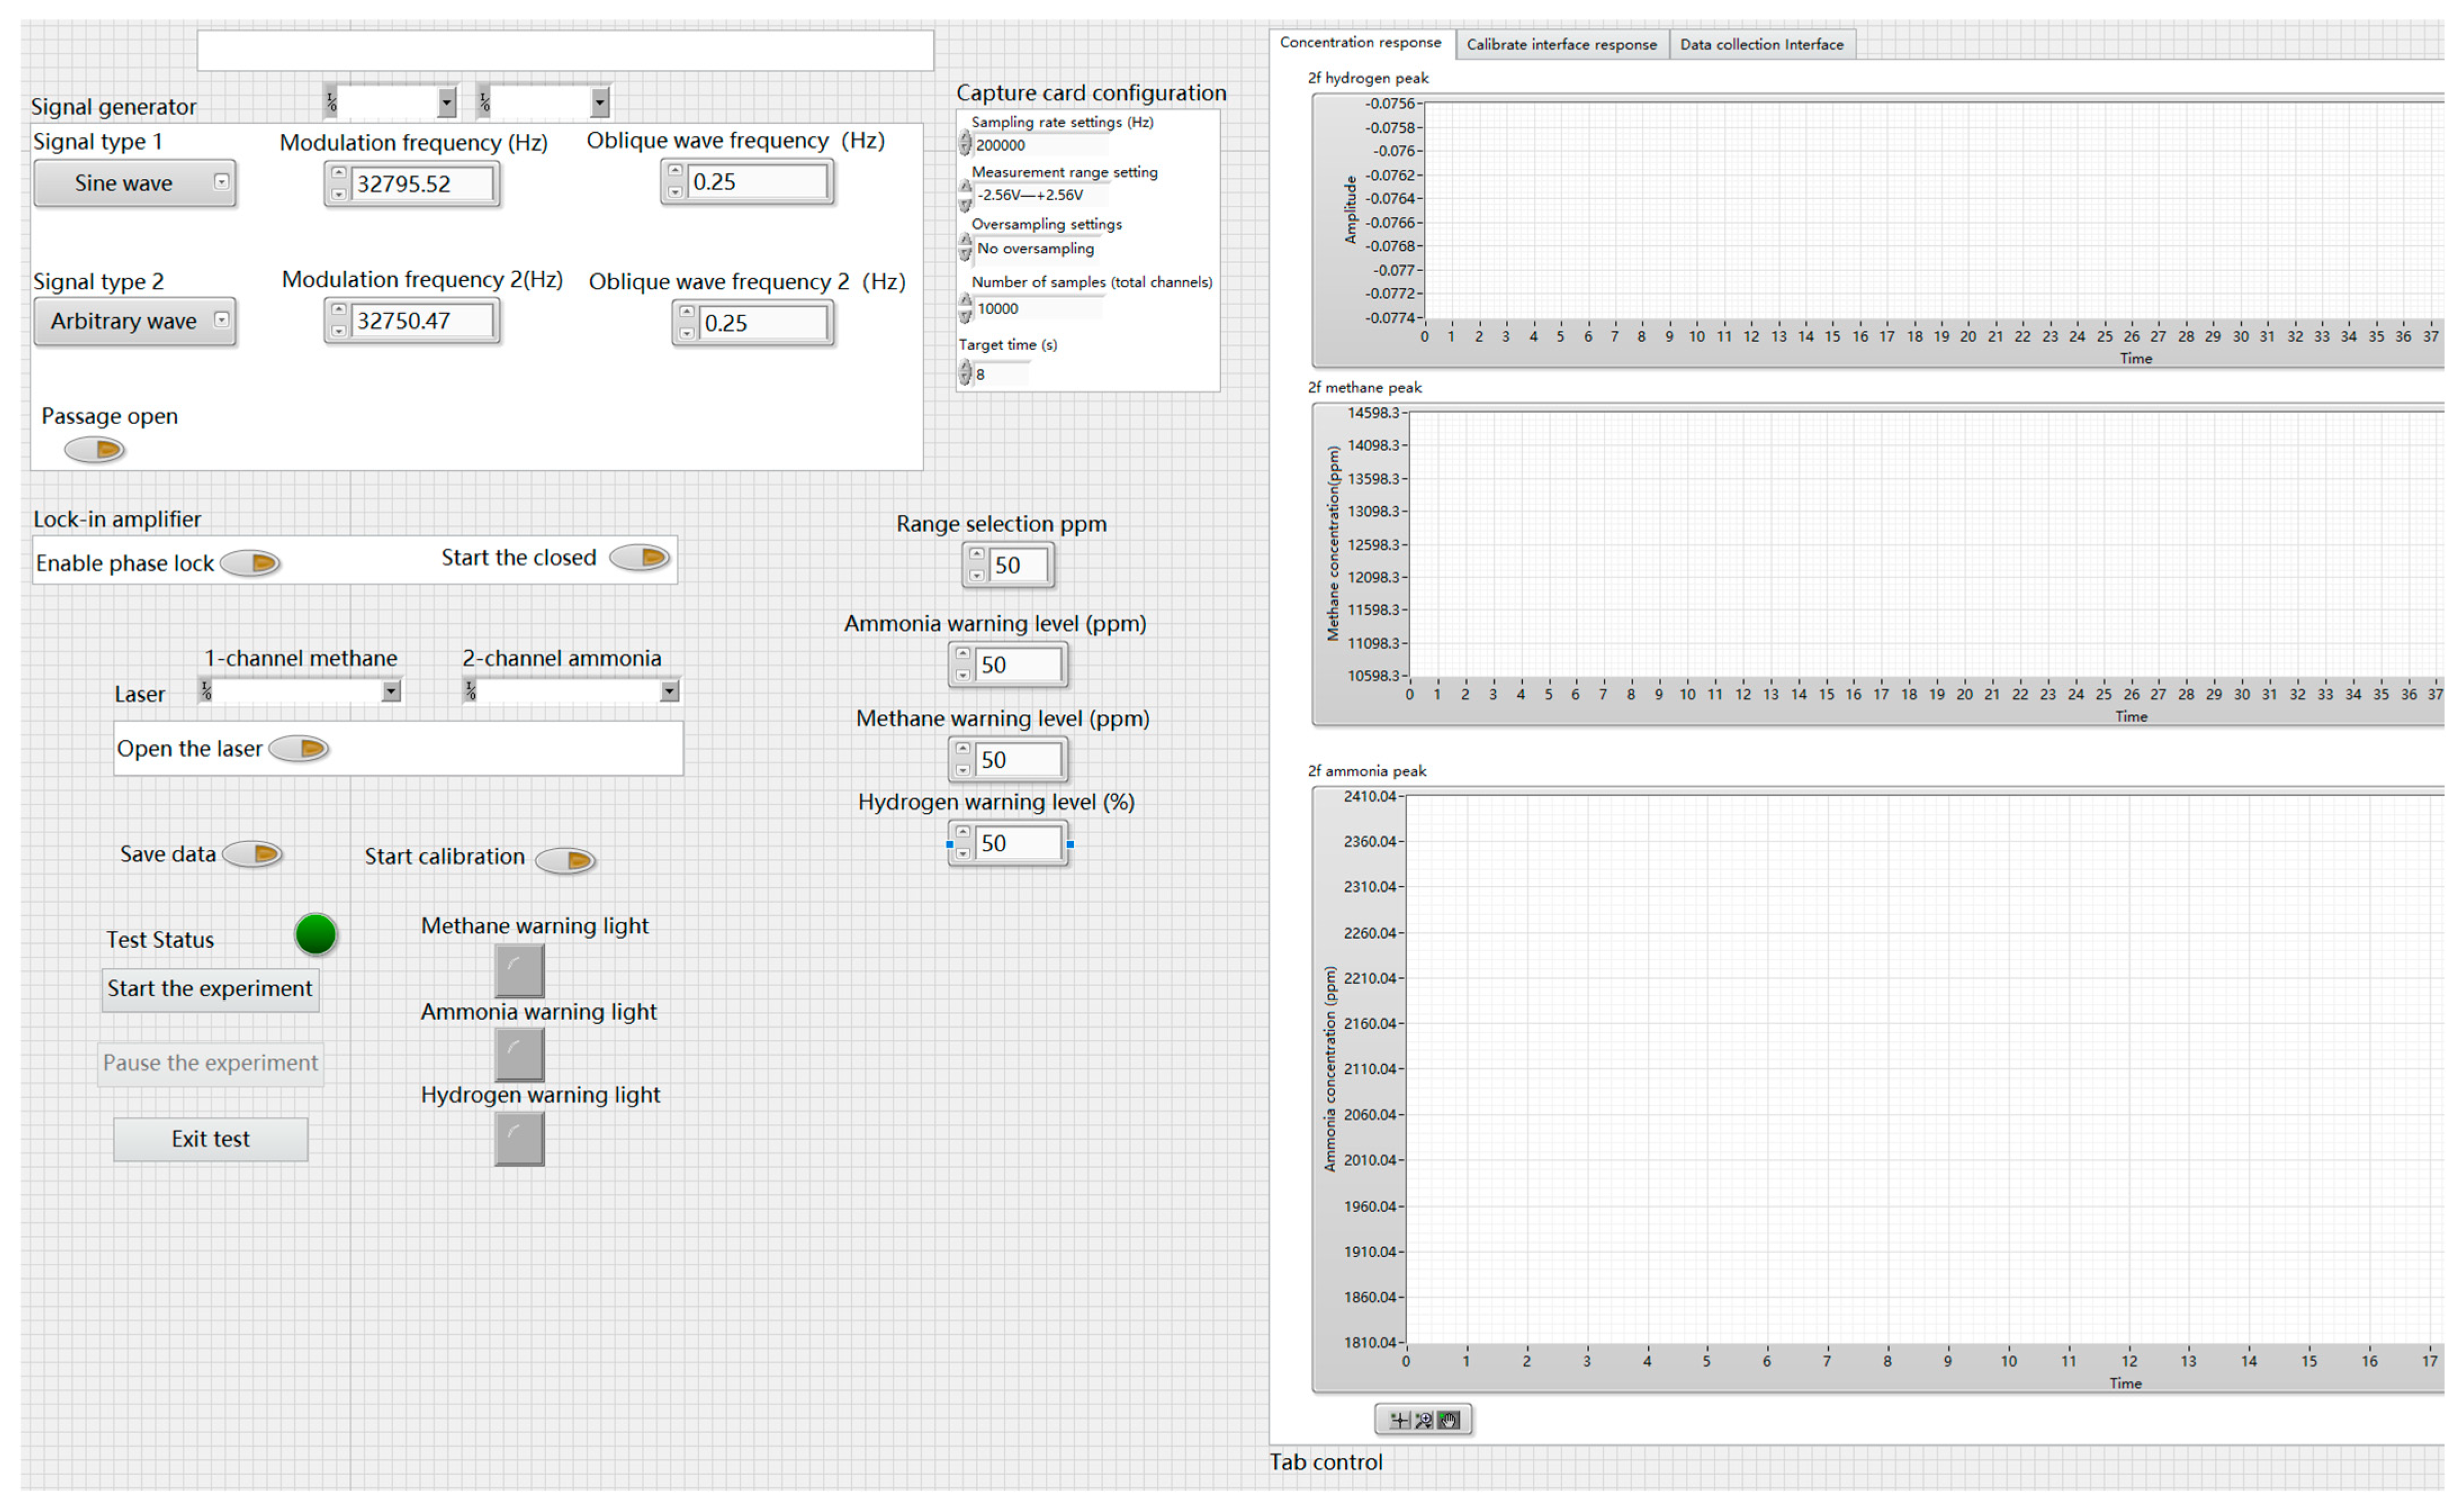Image resolution: width=2460 pixels, height=1512 pixels.
Task: Open the Signal type 1 Sine wave dropdown
Action: 135,183
